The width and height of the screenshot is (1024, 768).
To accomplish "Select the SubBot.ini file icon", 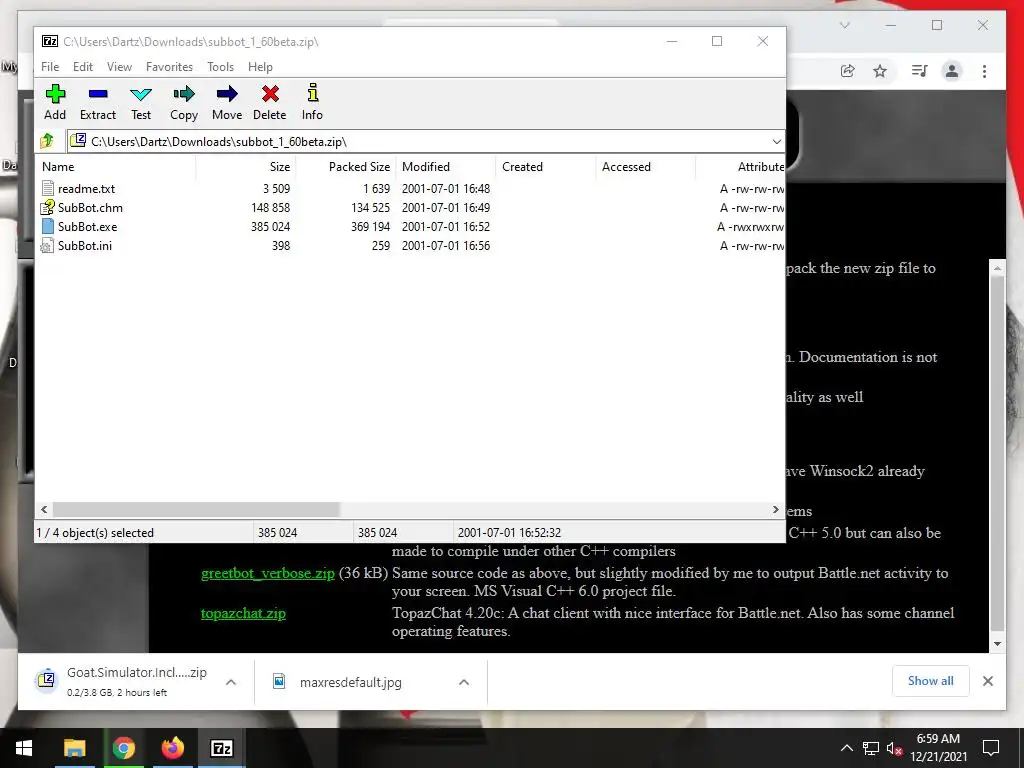I will click(47, 246).
